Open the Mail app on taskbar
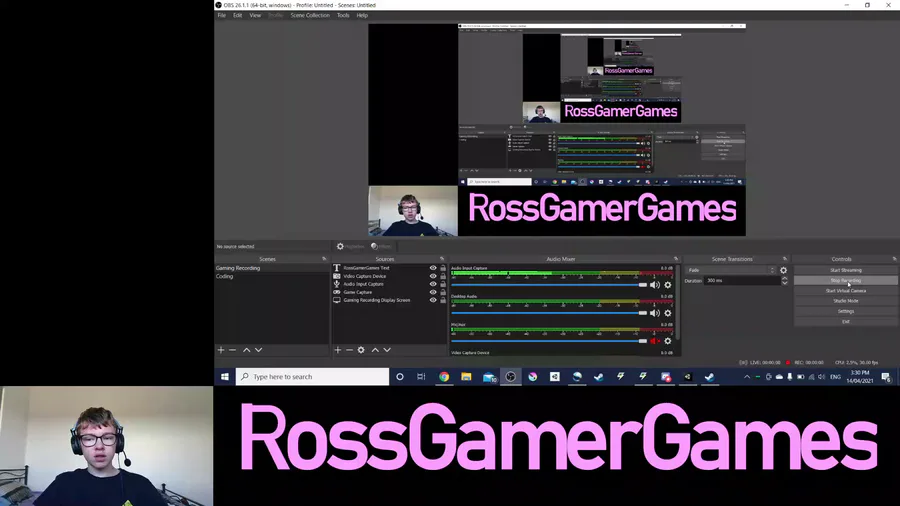Image resolution: width=900 pixels, height=506 pixels. (488, 377)
